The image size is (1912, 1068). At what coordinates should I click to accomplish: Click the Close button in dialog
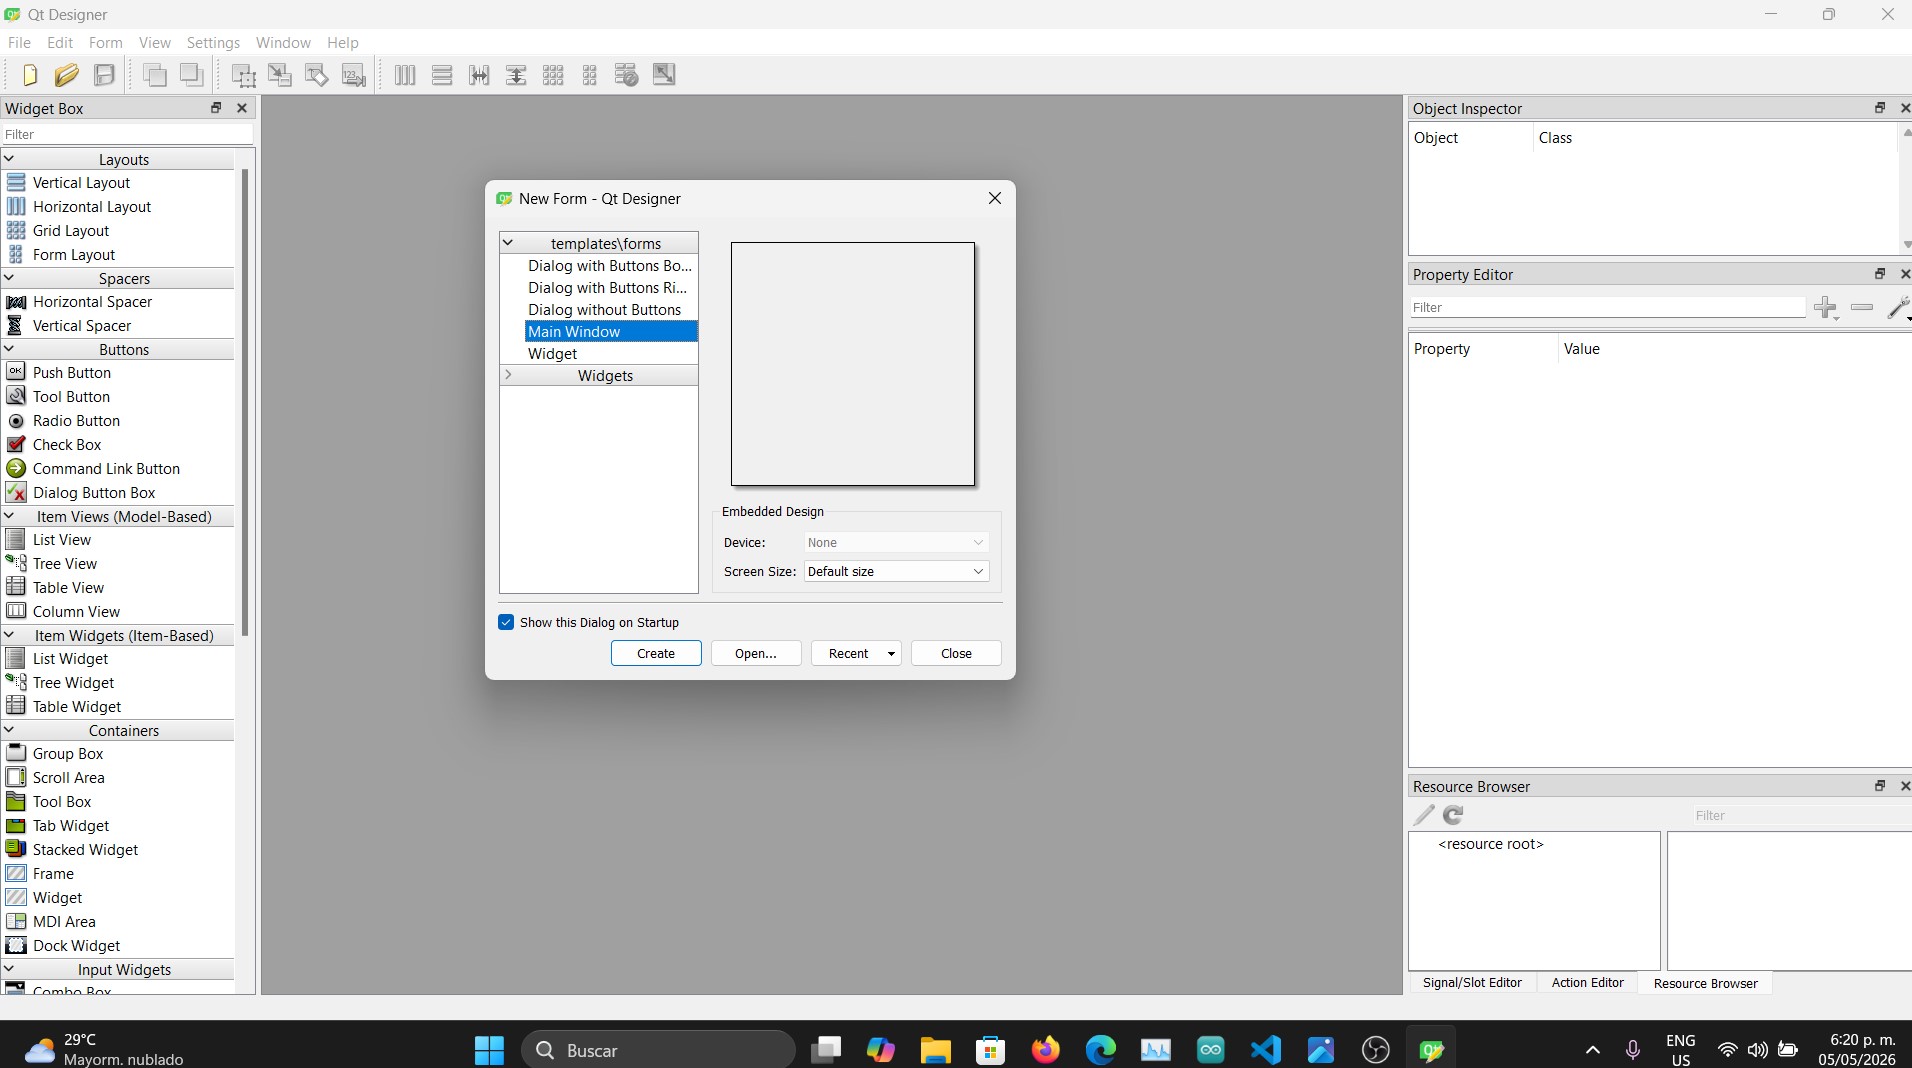[956, 654]
